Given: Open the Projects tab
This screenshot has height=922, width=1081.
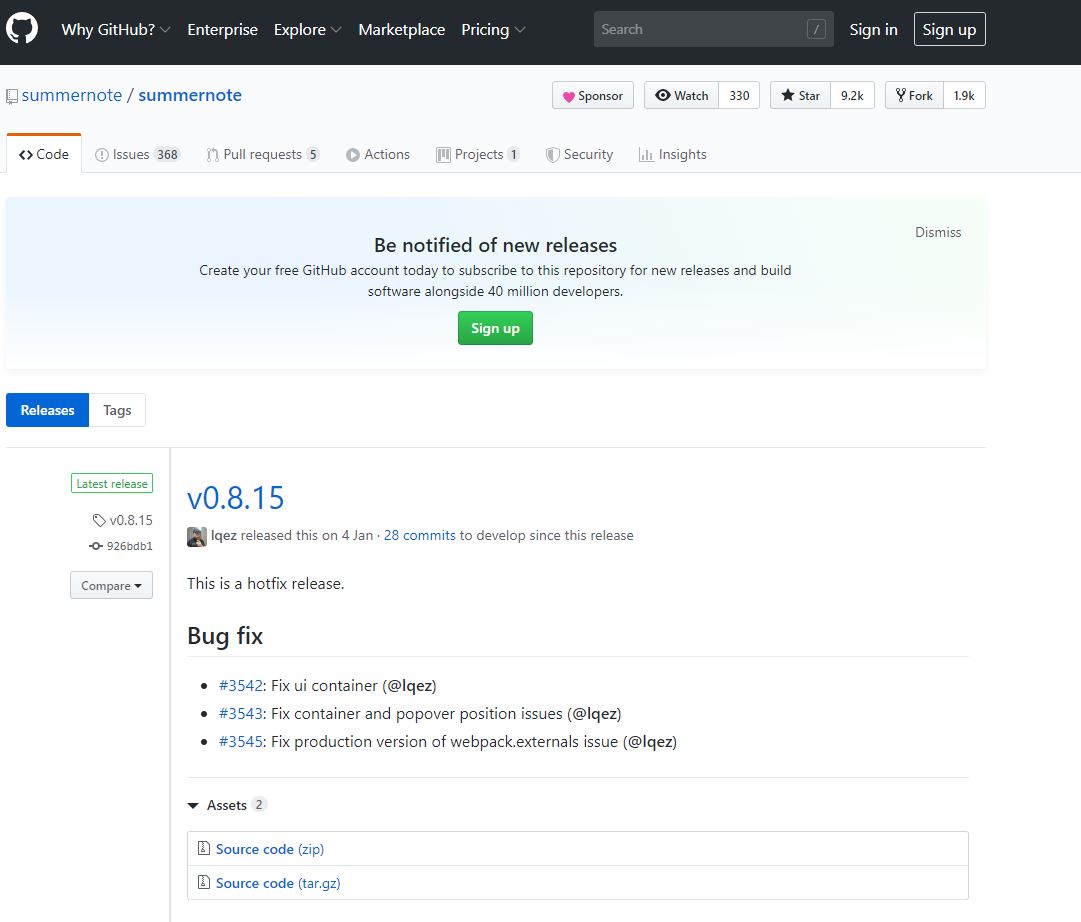Looking at the screenshot, I should tap(478, 154).
